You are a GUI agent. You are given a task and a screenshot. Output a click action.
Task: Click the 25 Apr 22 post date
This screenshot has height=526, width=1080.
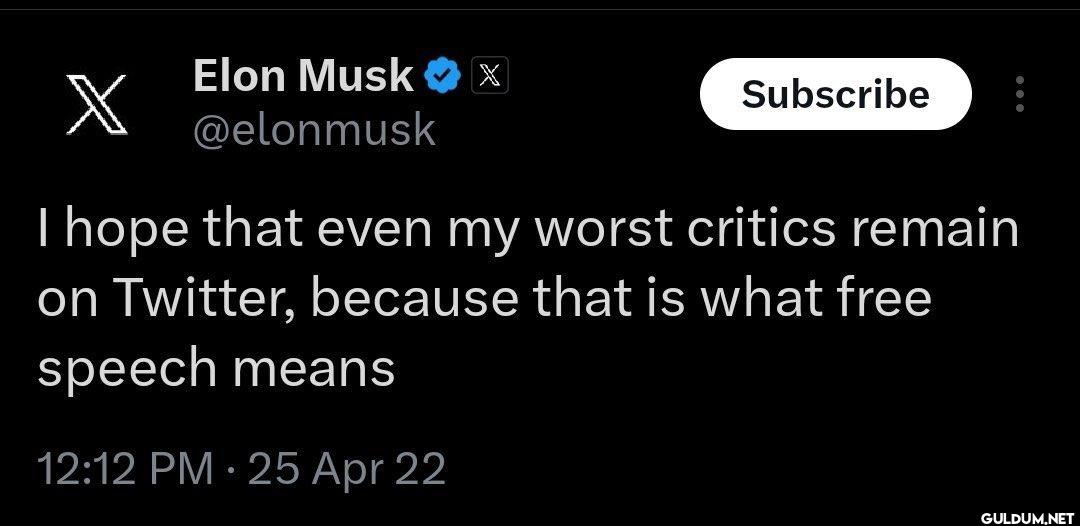click(346, 472)
